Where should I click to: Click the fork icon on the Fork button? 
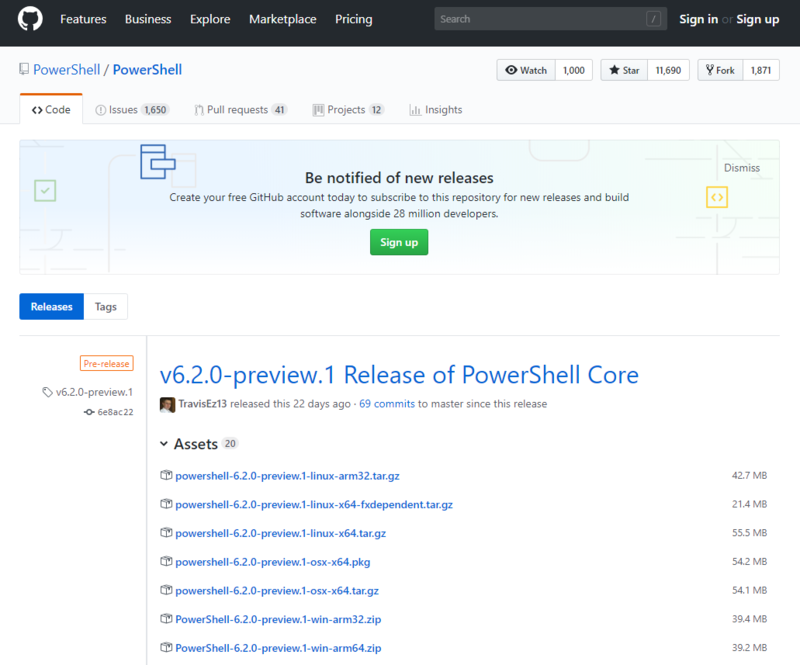[x=706, y=69]
